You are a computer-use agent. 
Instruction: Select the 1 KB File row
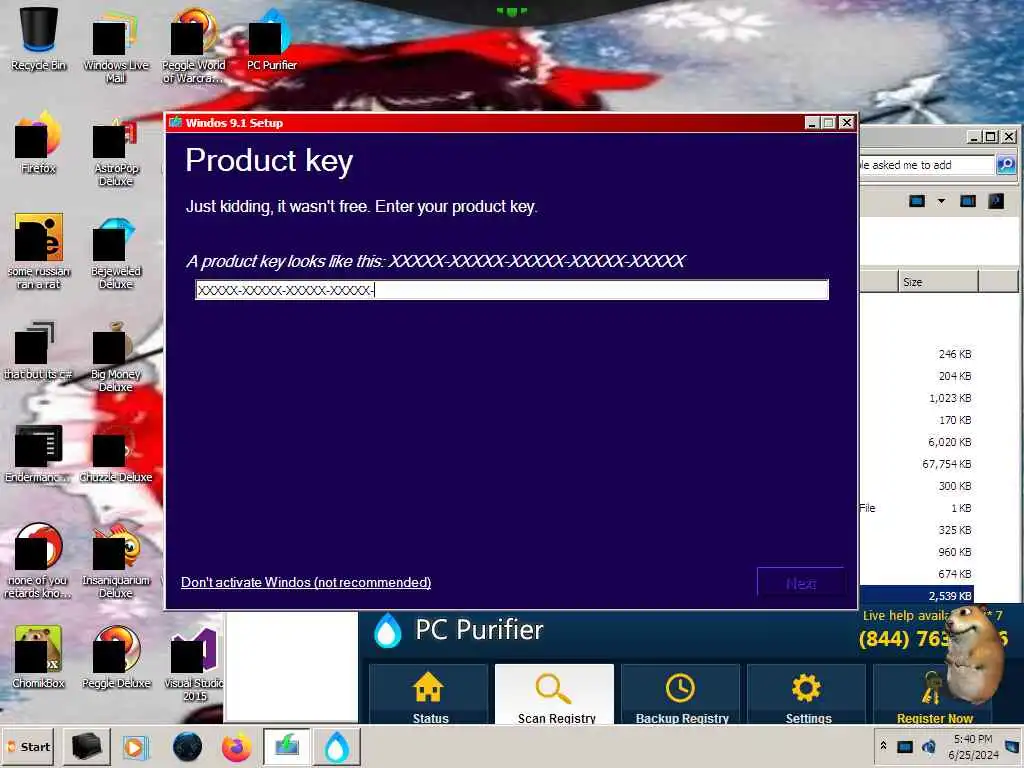tap(917, 508)
